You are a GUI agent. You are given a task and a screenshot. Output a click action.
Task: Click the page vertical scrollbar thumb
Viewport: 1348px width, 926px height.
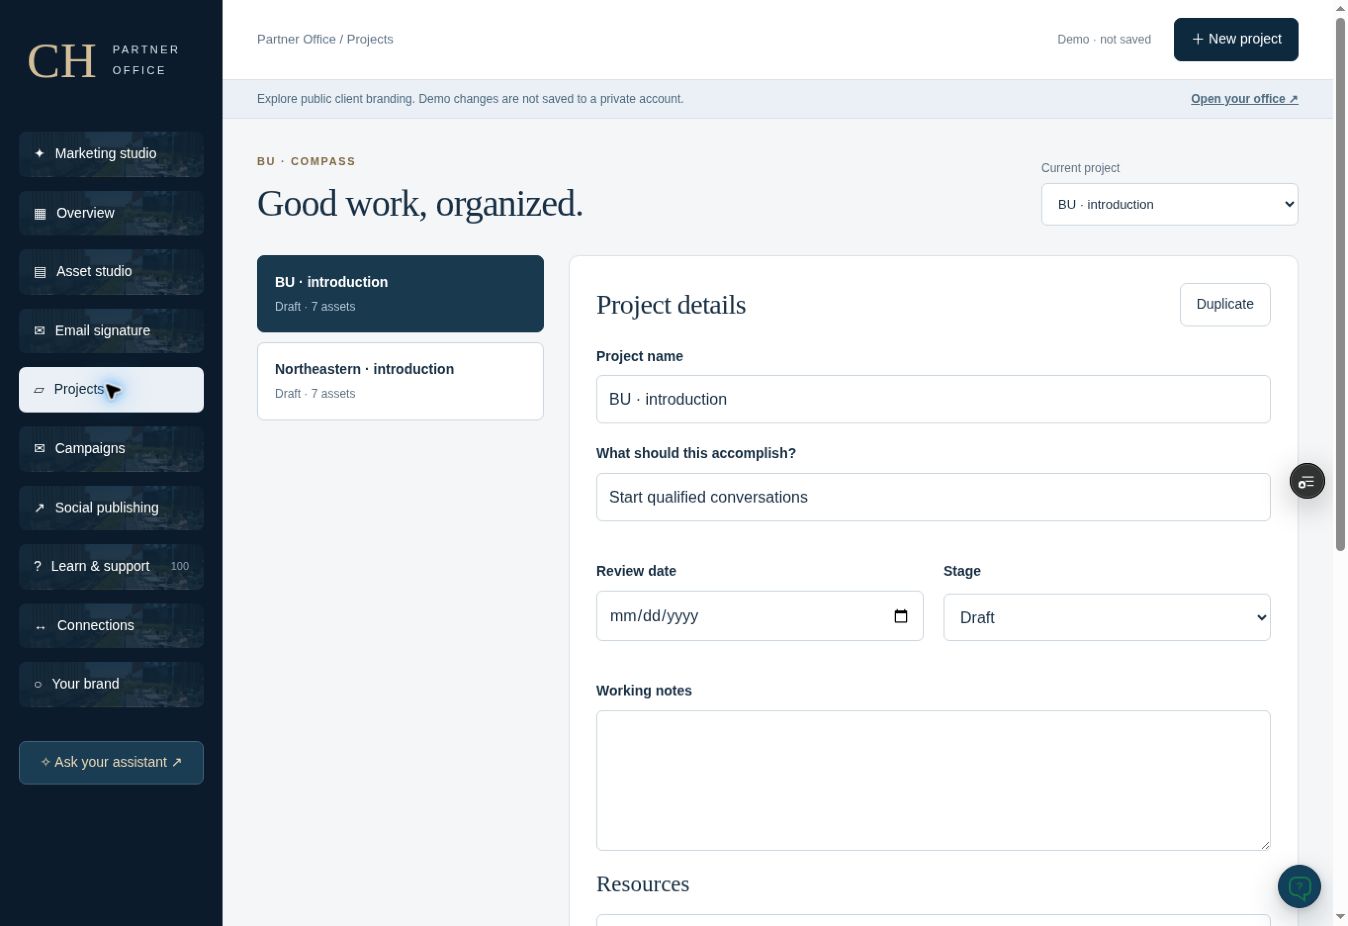(x=1341, y=284)
